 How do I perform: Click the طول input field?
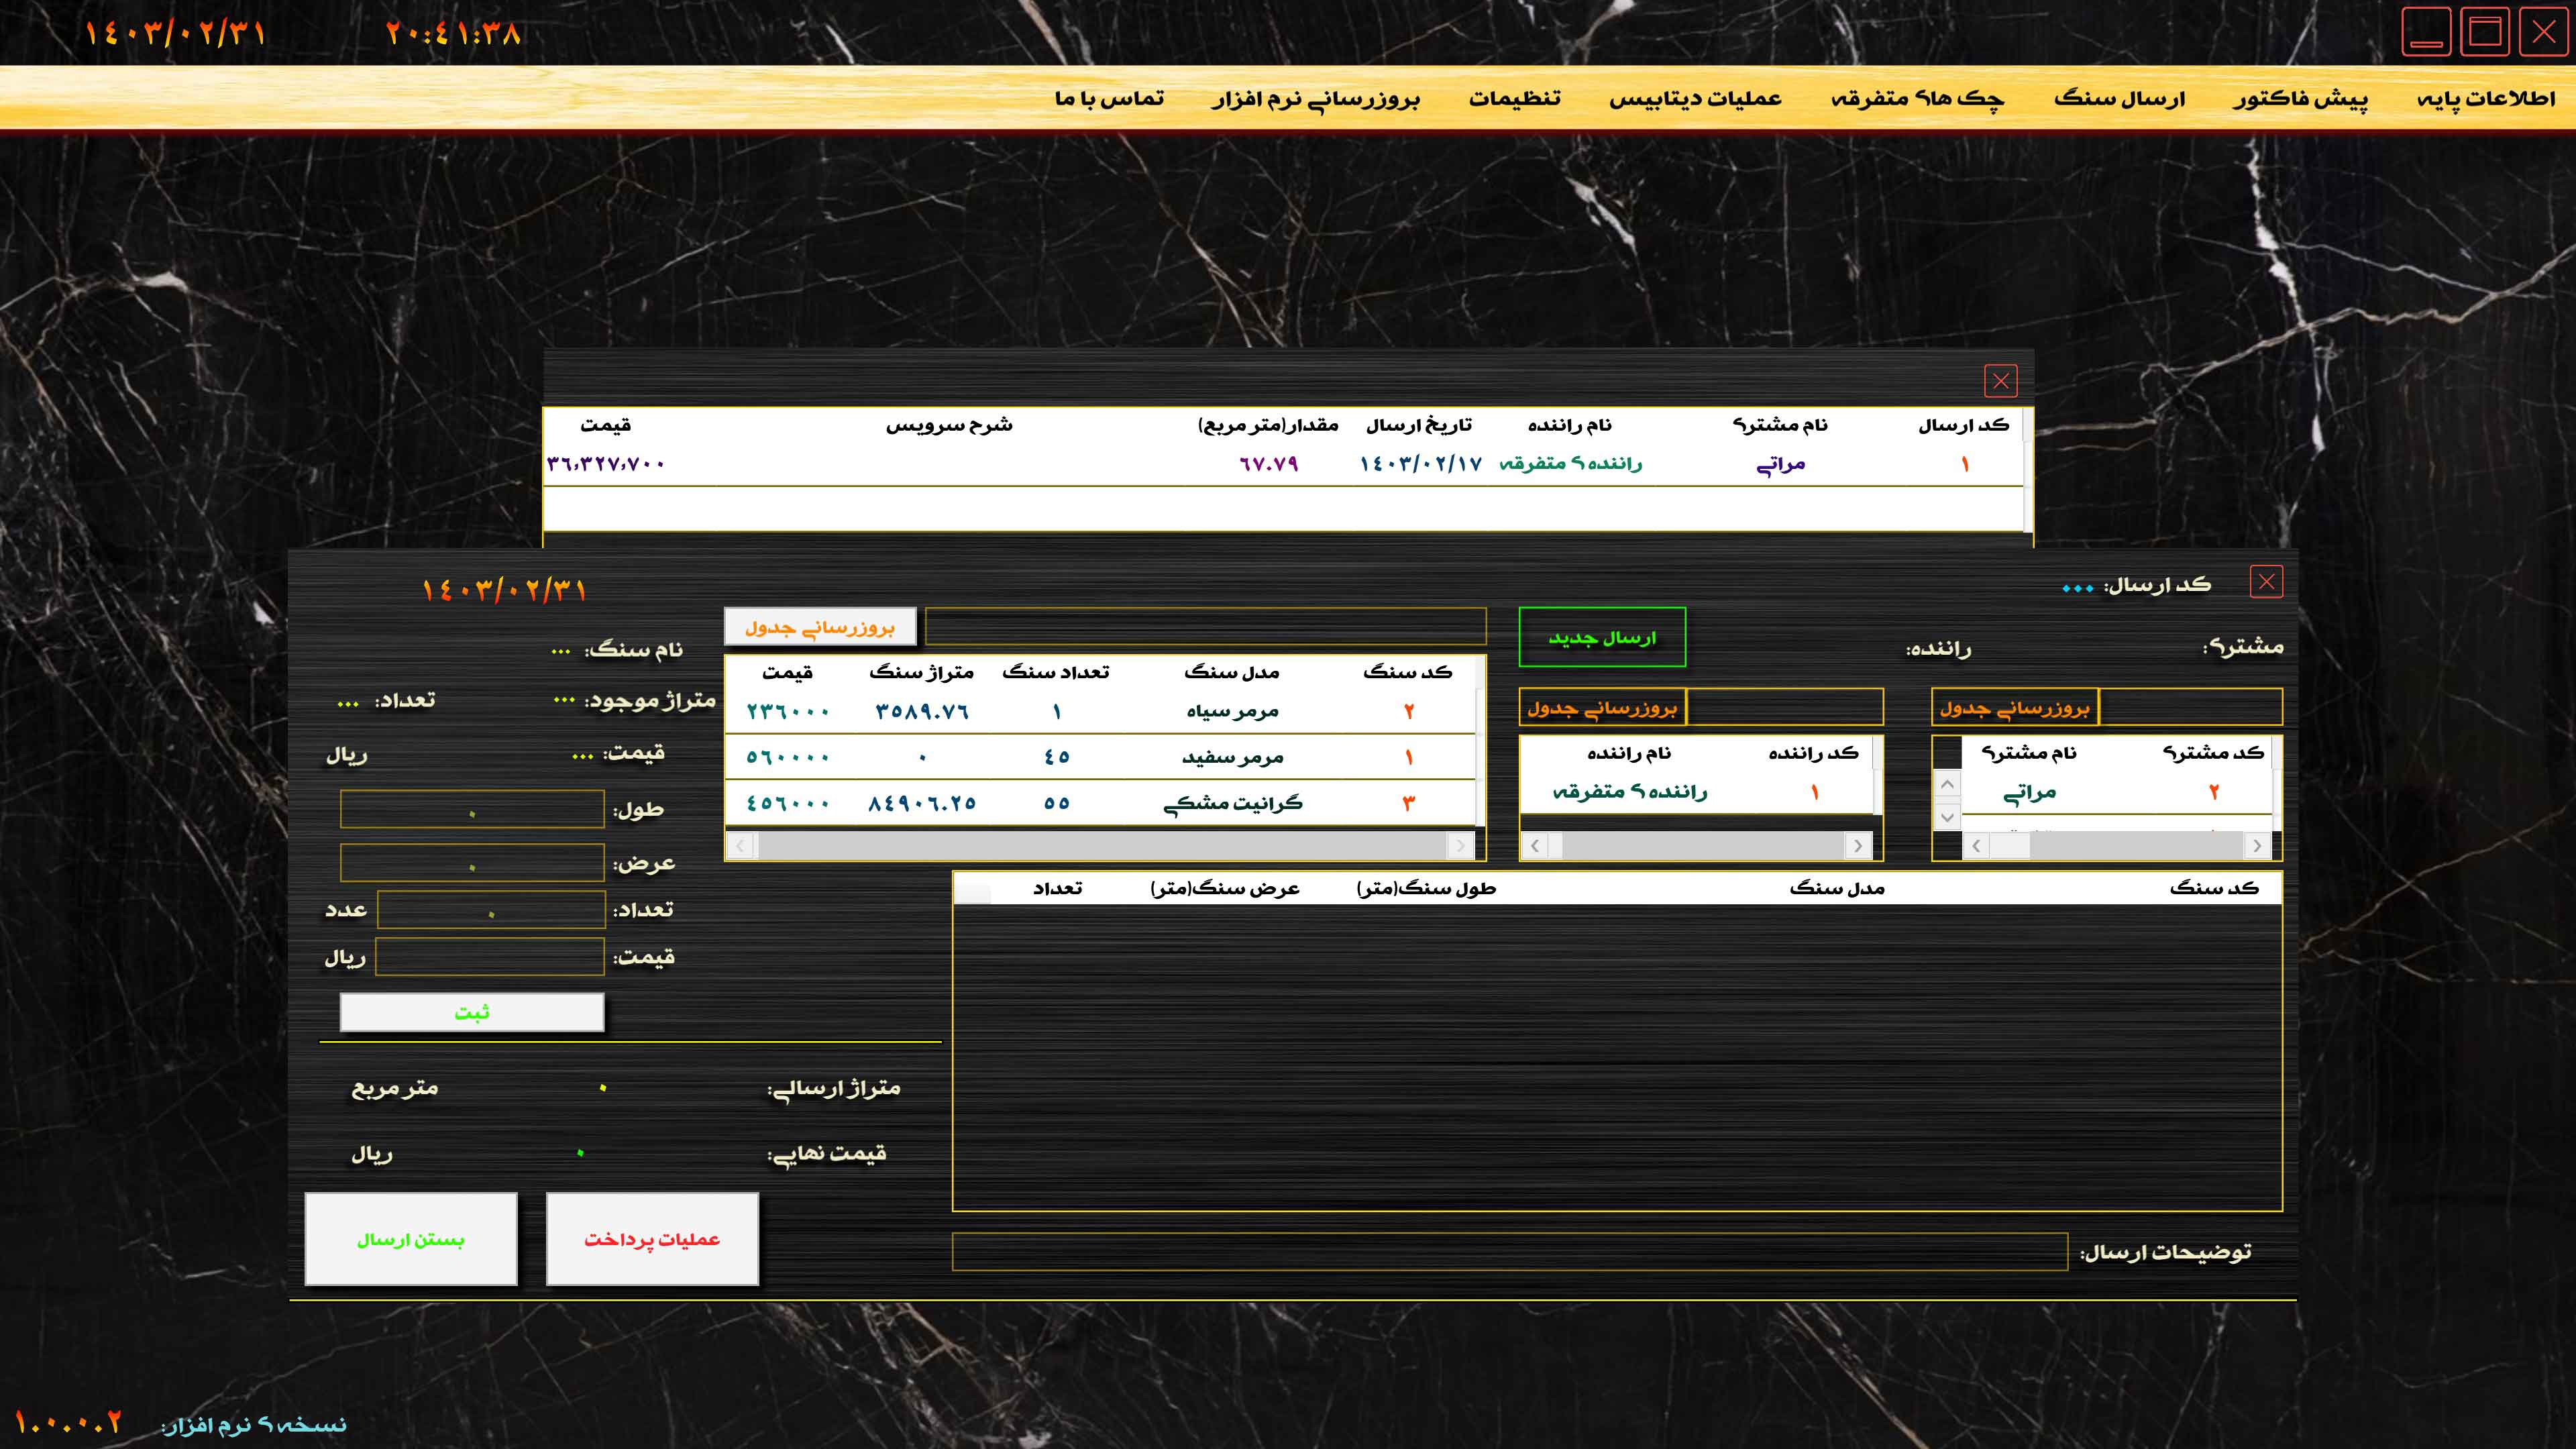[472, 809]
